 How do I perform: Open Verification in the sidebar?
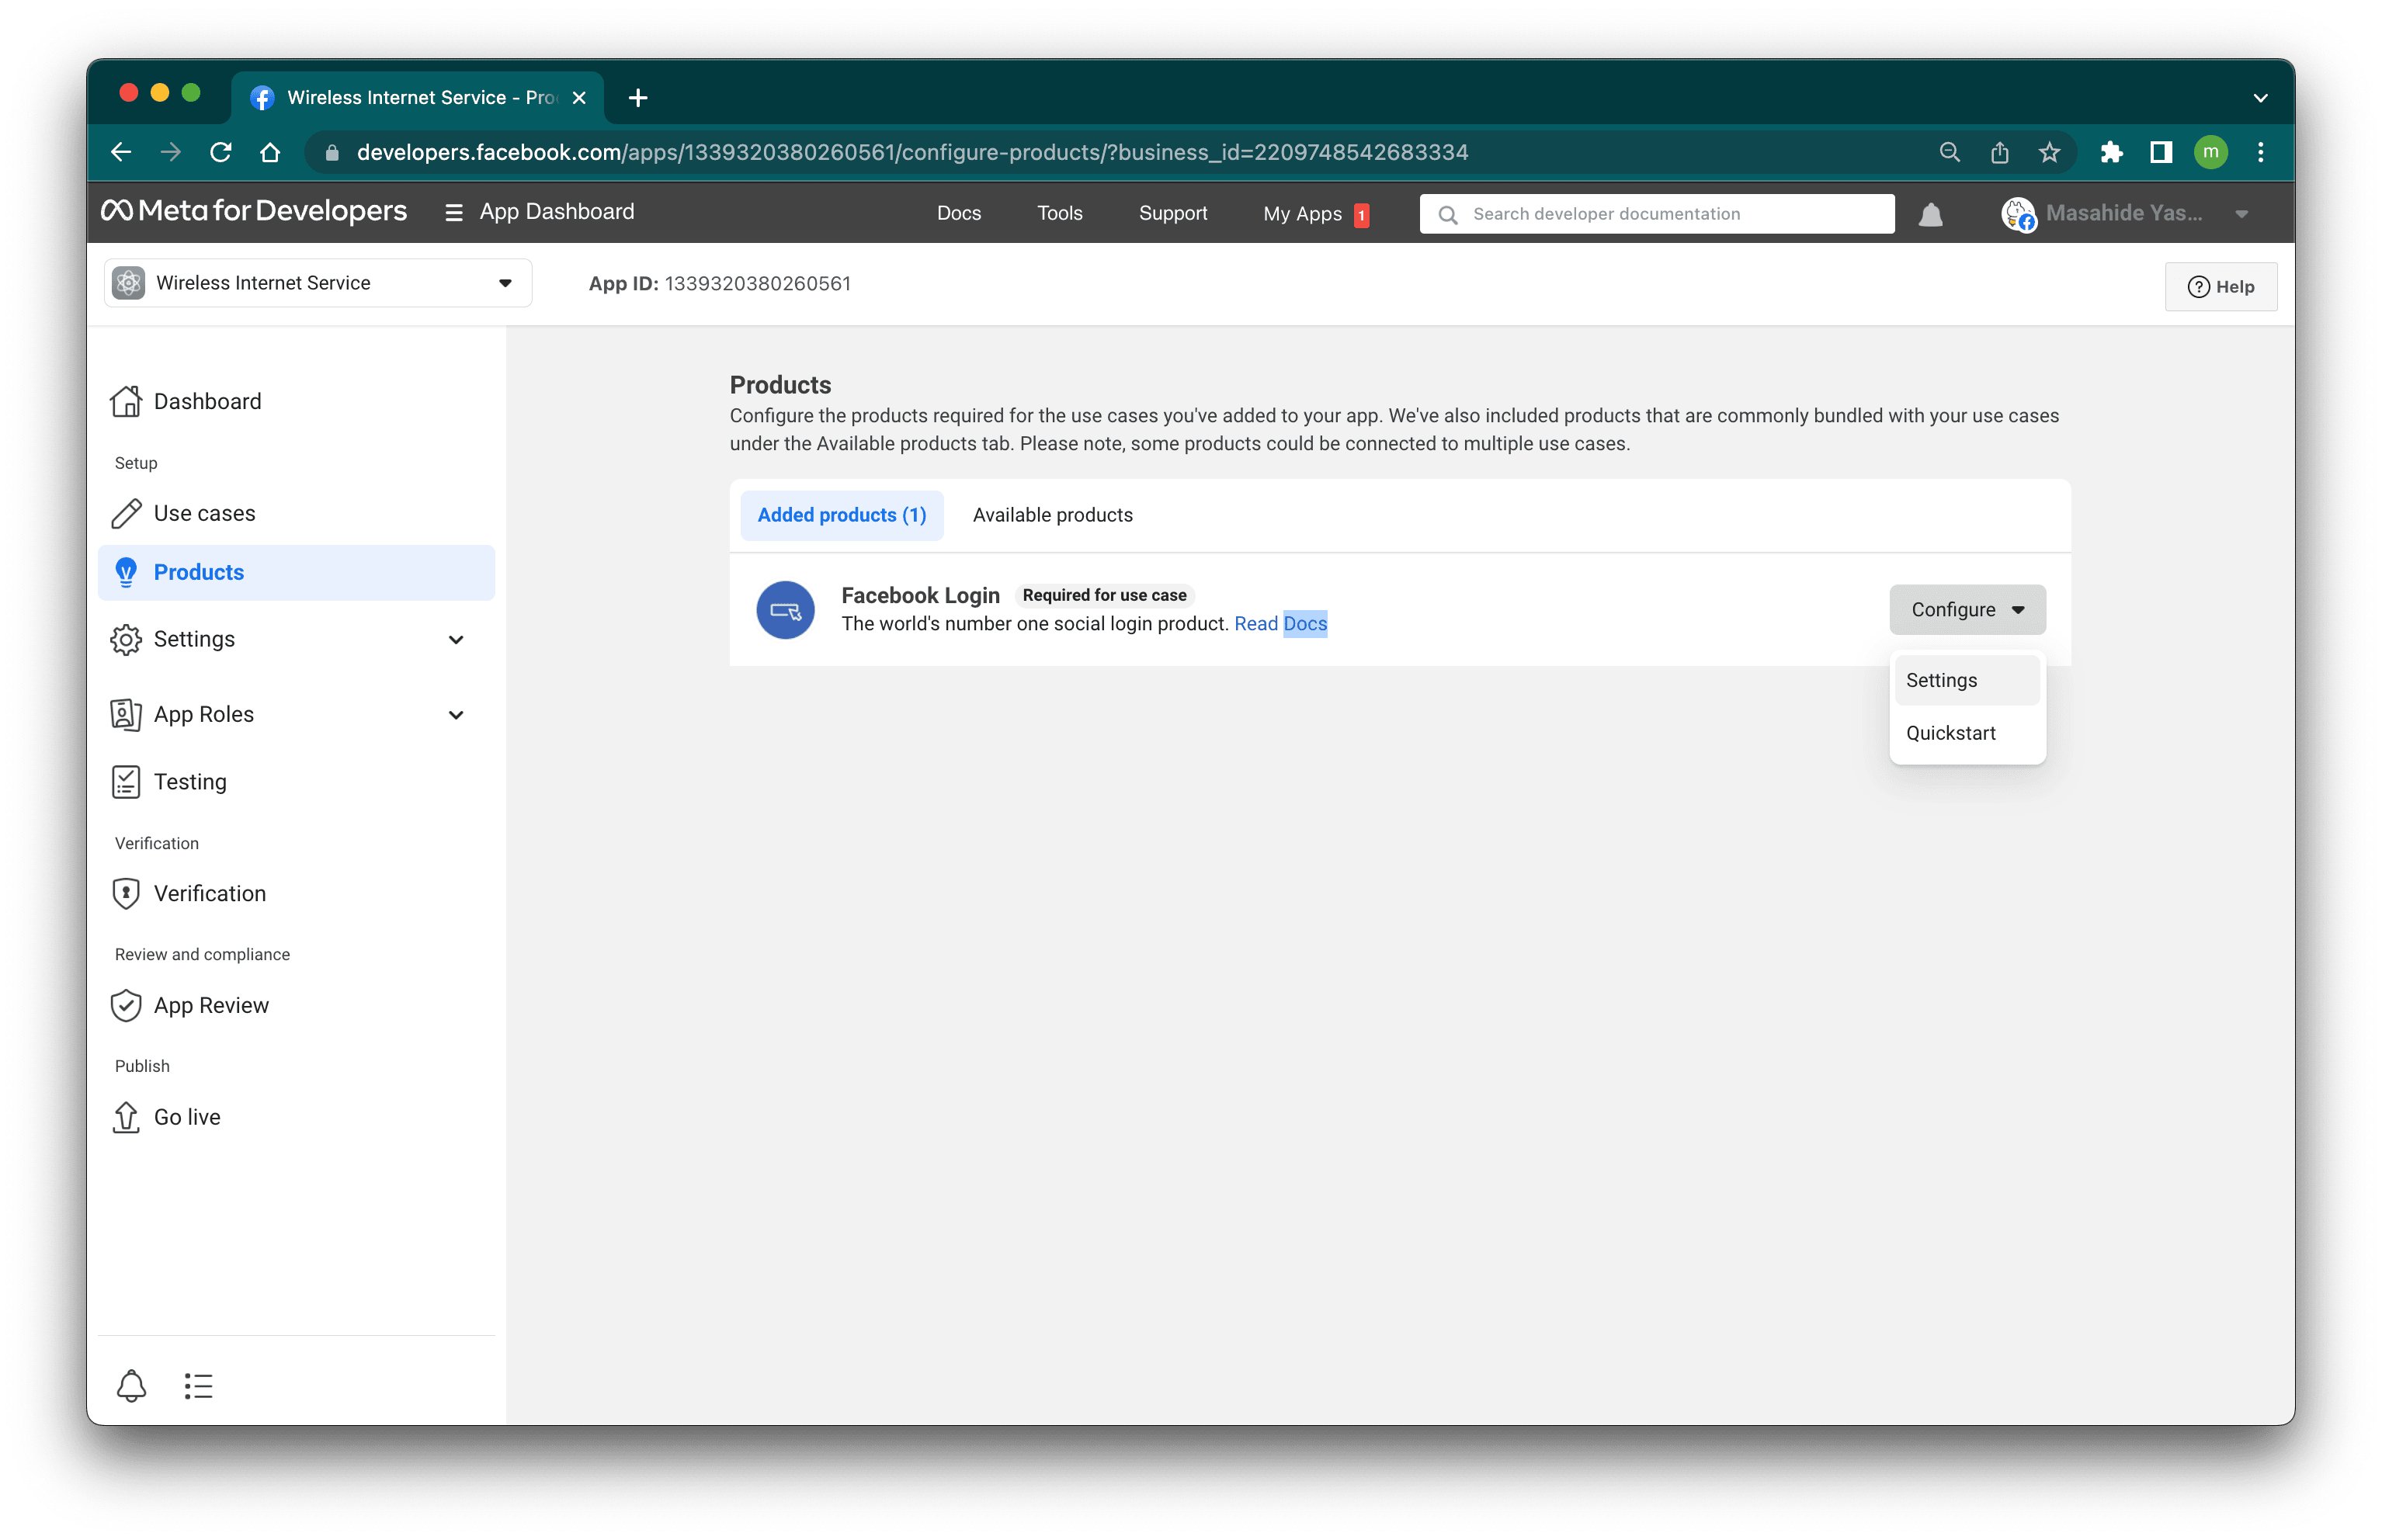(x=296, y=893)
